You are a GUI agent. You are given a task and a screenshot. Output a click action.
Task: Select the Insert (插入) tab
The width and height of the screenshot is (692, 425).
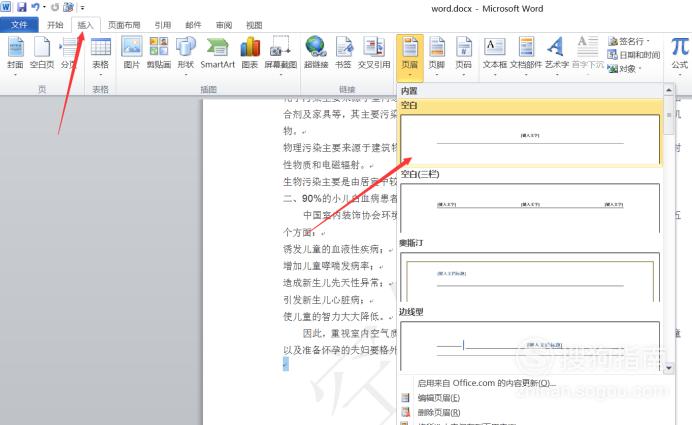click(86, 25)
